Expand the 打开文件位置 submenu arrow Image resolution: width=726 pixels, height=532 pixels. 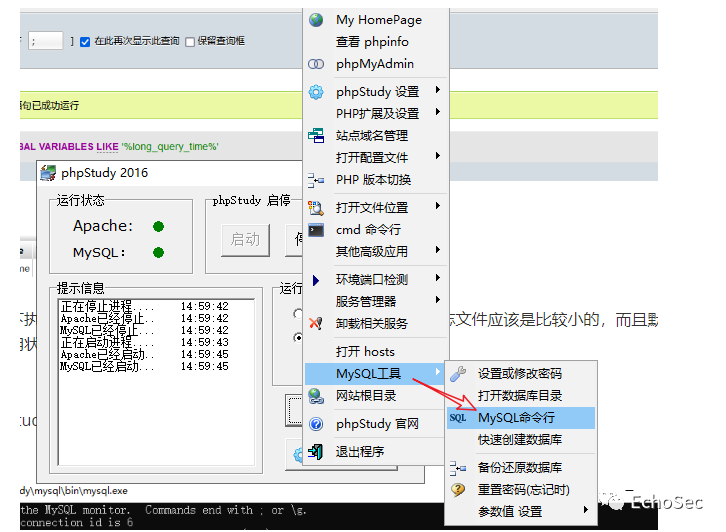438,206
